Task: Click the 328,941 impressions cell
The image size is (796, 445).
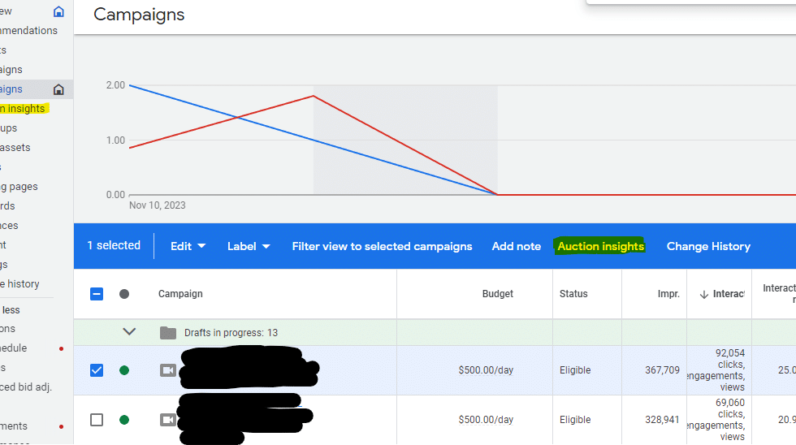Action: pyautogui.click(x=662, y=420)
